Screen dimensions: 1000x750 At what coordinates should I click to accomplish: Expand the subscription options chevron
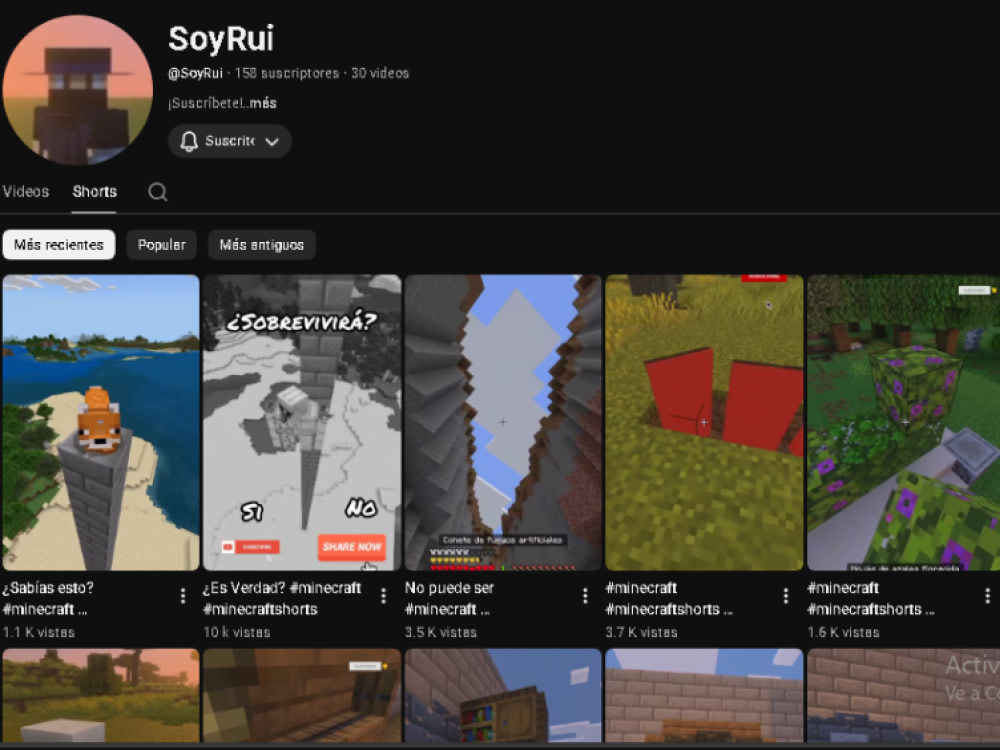click(x=272, y=142)
